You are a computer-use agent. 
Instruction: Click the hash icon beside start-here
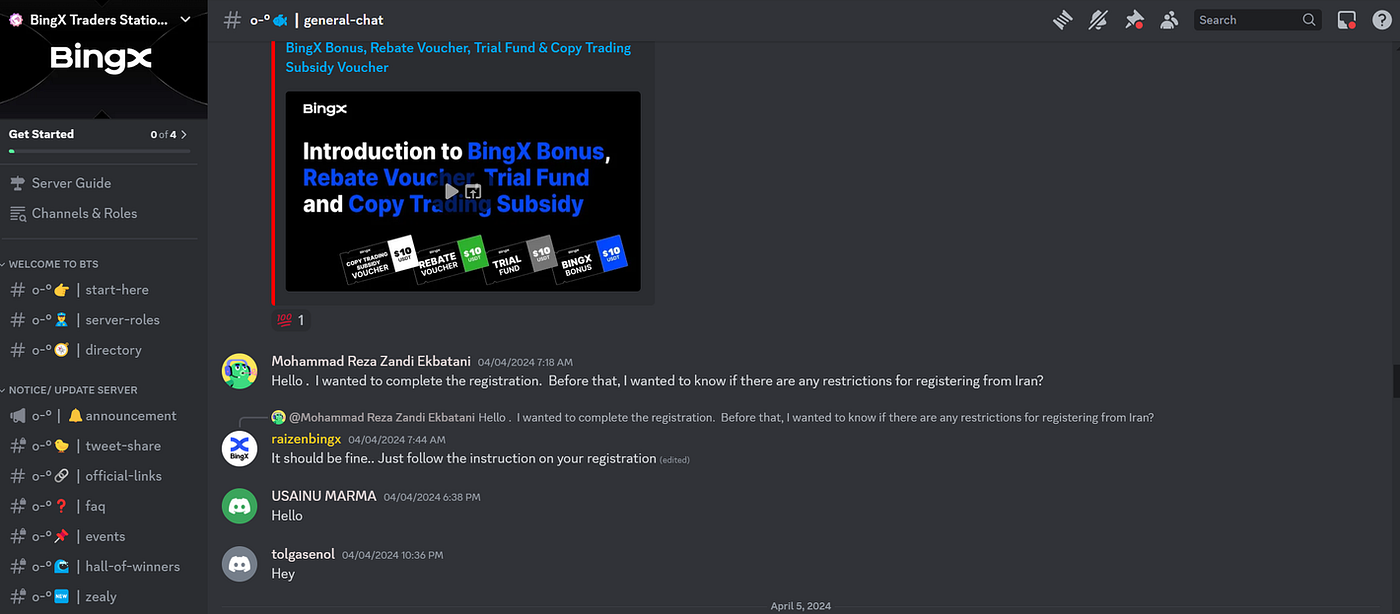point(18,290)
